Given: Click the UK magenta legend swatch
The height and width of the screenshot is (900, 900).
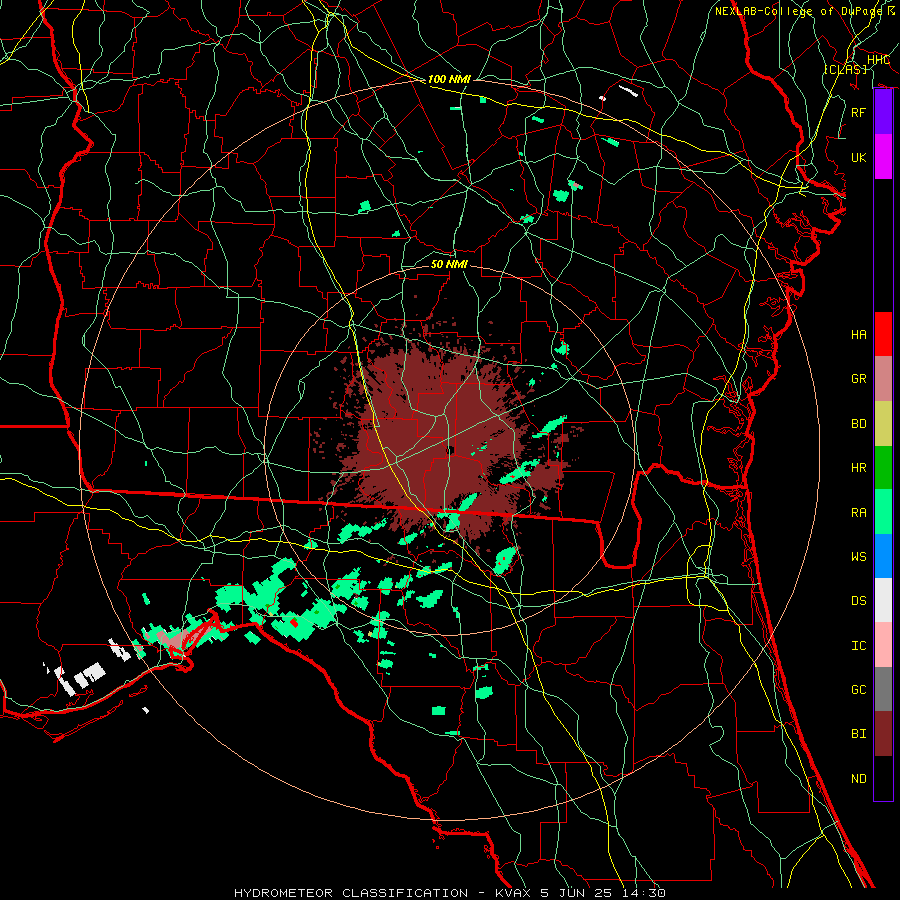Looking at the screenshot, I should (883, 157).
